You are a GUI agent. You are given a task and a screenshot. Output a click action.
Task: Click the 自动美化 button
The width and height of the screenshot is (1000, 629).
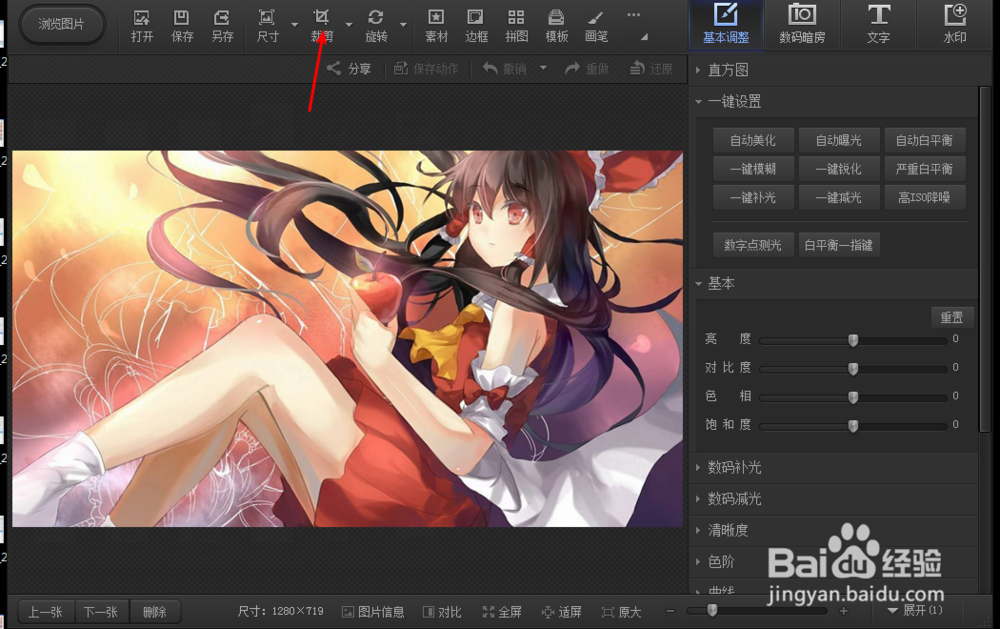753,140
